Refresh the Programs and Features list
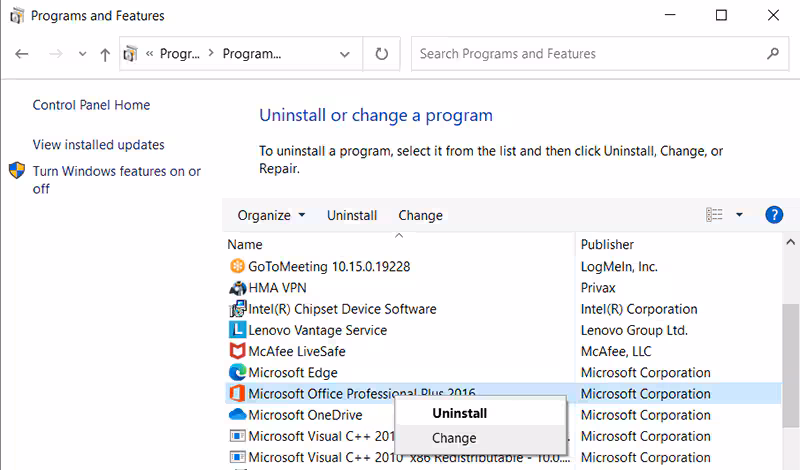The image size is (800, 470). pyautogui.click(x=381, y=54)
